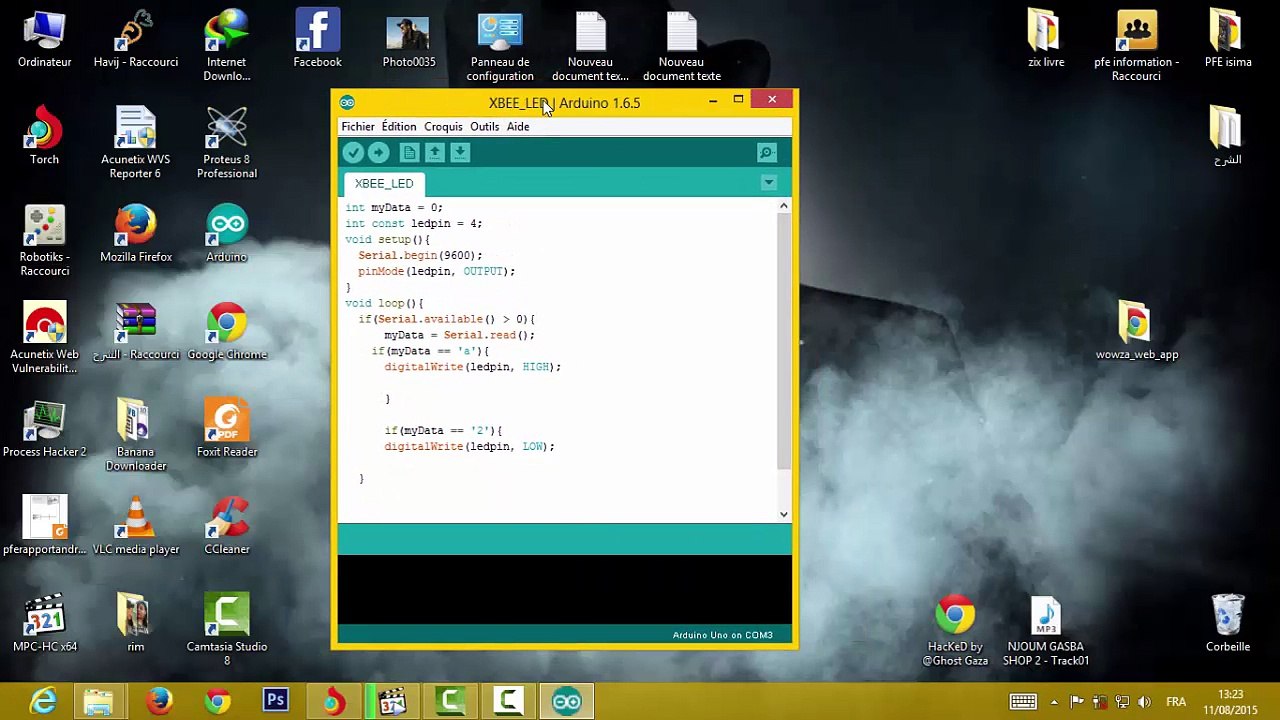Click the 'myData = Serial.read();' line
This screenshot has height=720, width=1280.
tap(459, 335)
